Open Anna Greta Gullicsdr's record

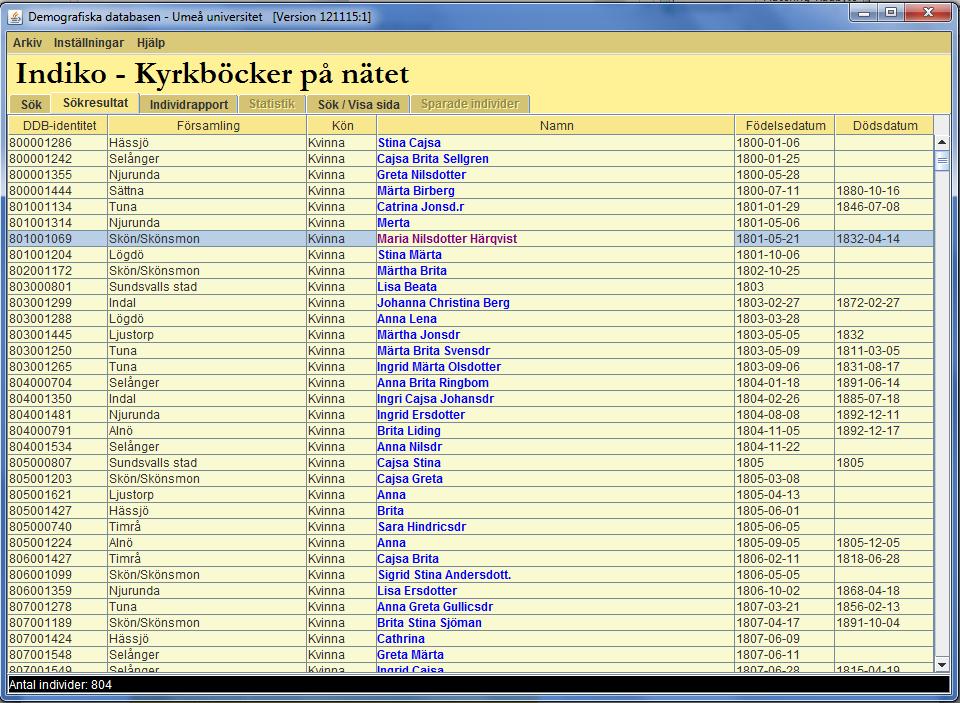click(x=435, y=606)
